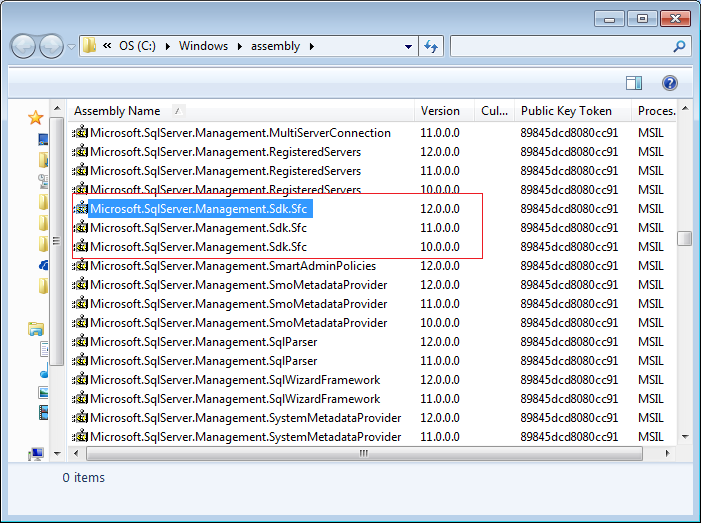Select highlighted Microsoft.SqlServer.Management.Sdk.Sfc version 12 name
The width and height of the screenshot is (702, 524).
[x=199, y=209]
